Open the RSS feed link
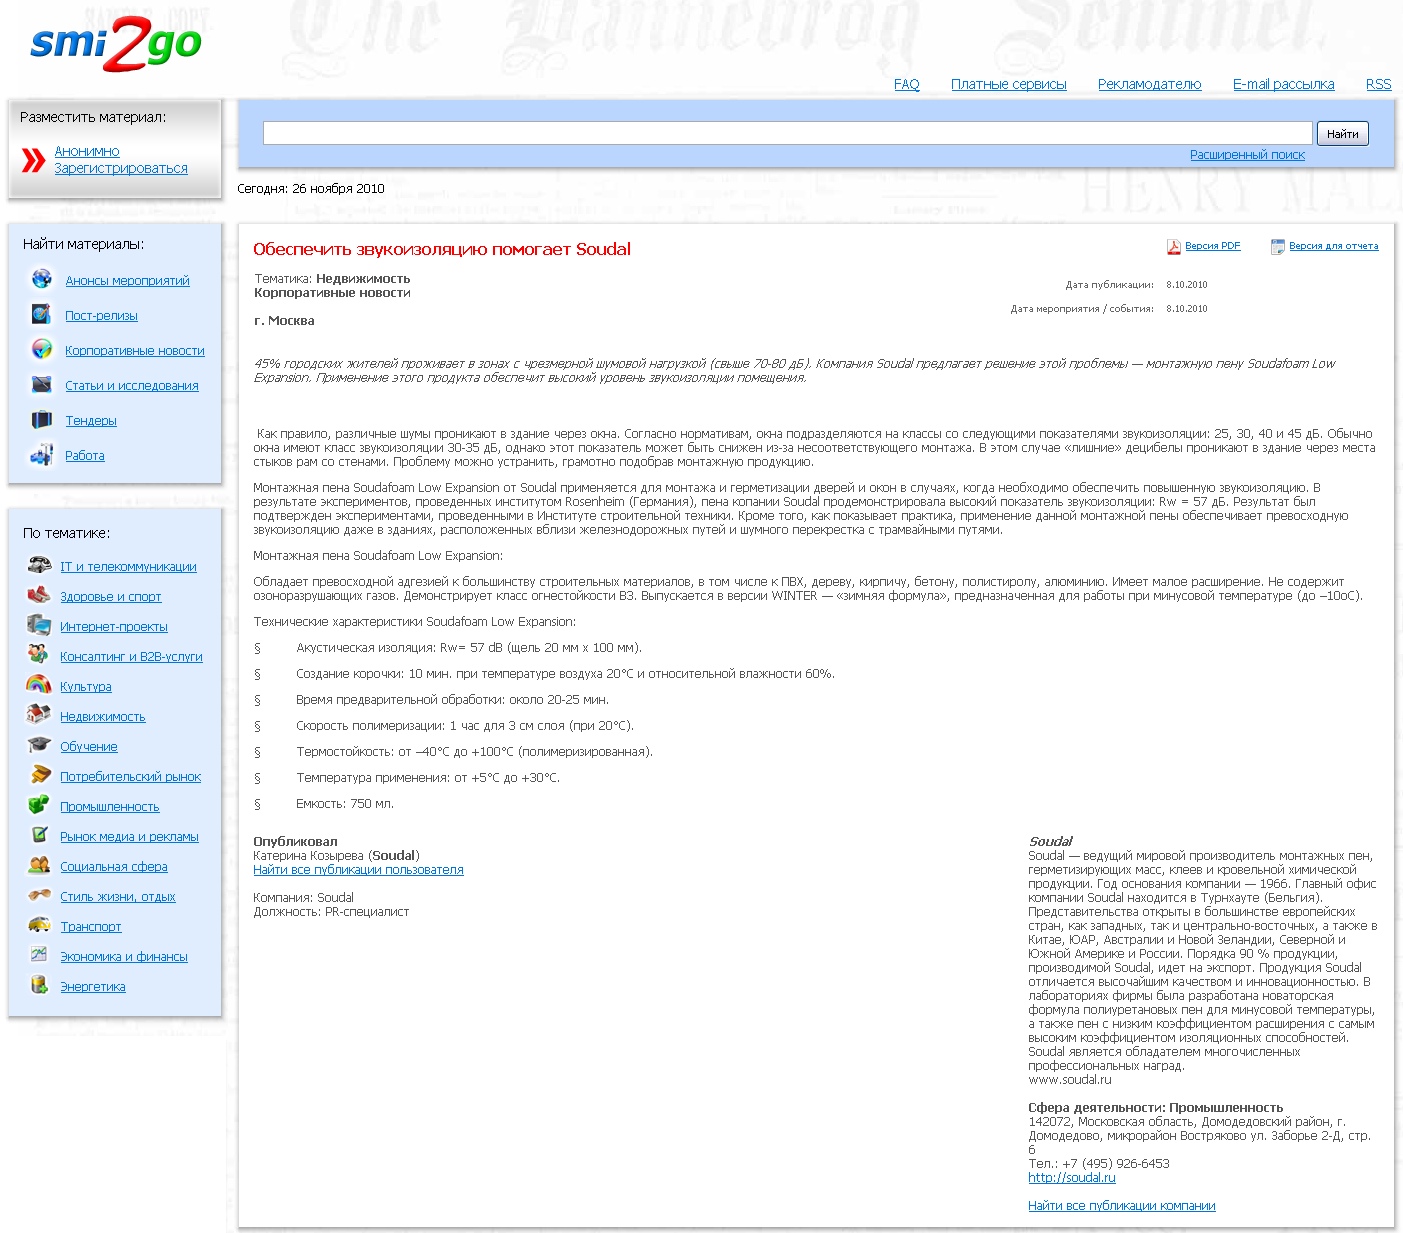1403x1233 pixels. 1379,85
